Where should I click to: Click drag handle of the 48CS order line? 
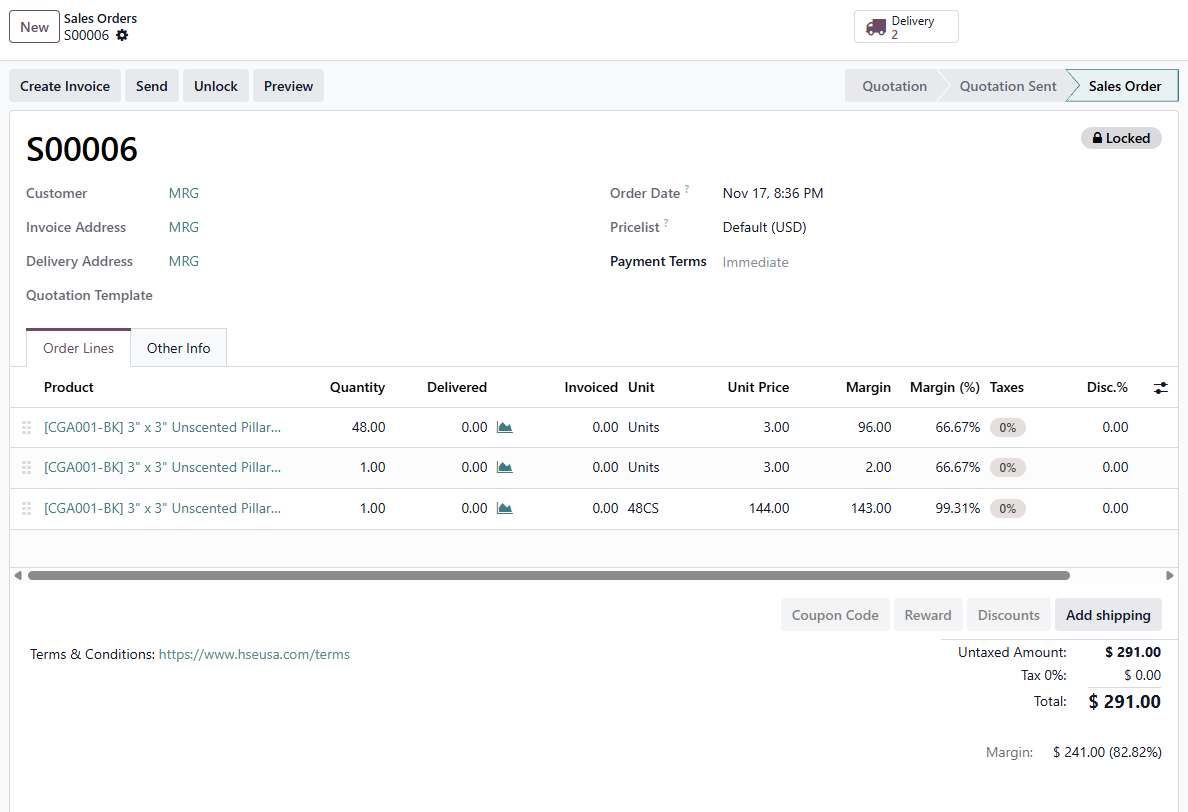pos(26,508)
